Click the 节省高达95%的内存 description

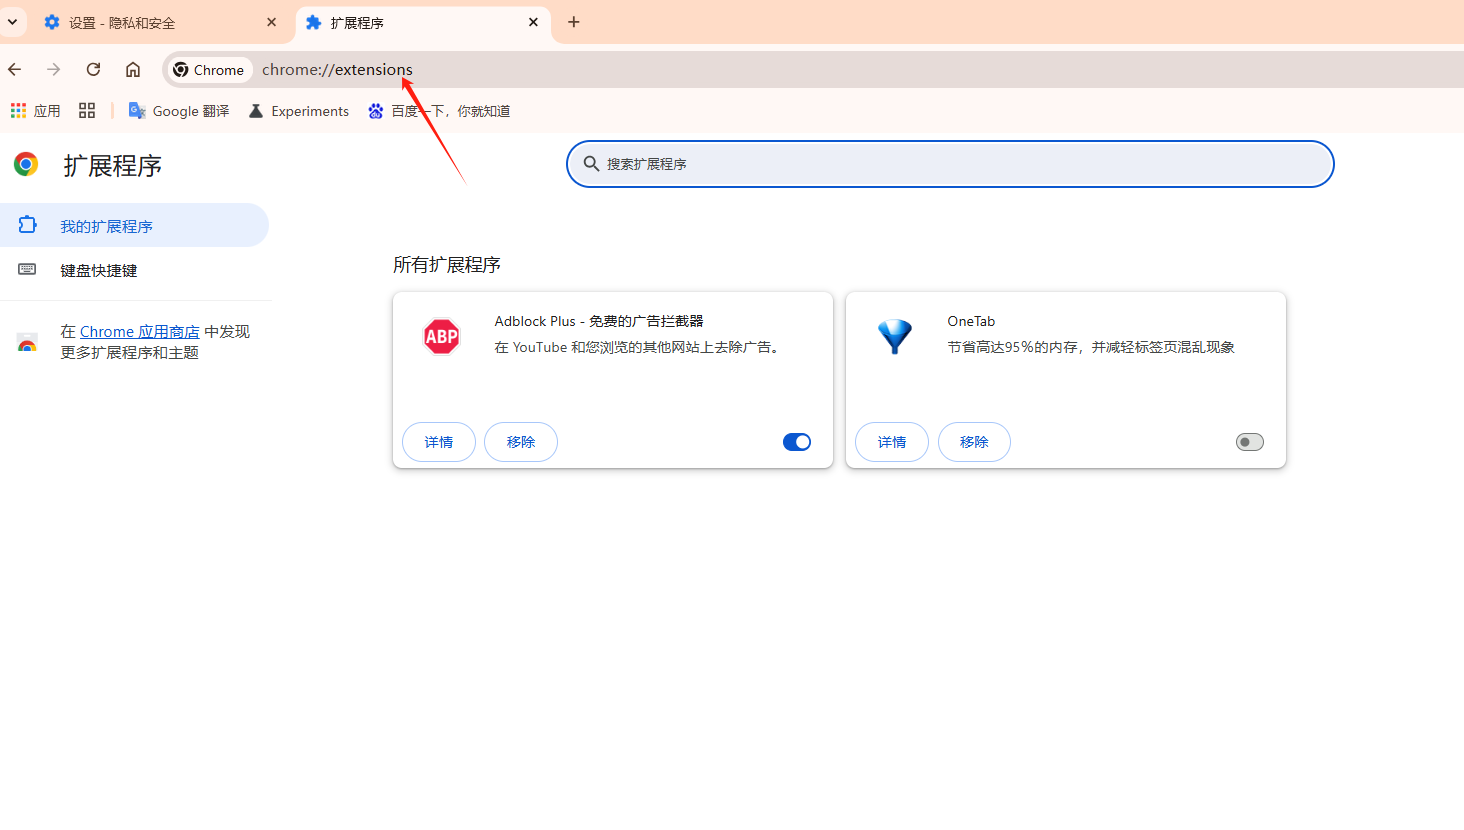coord(1091,347)
